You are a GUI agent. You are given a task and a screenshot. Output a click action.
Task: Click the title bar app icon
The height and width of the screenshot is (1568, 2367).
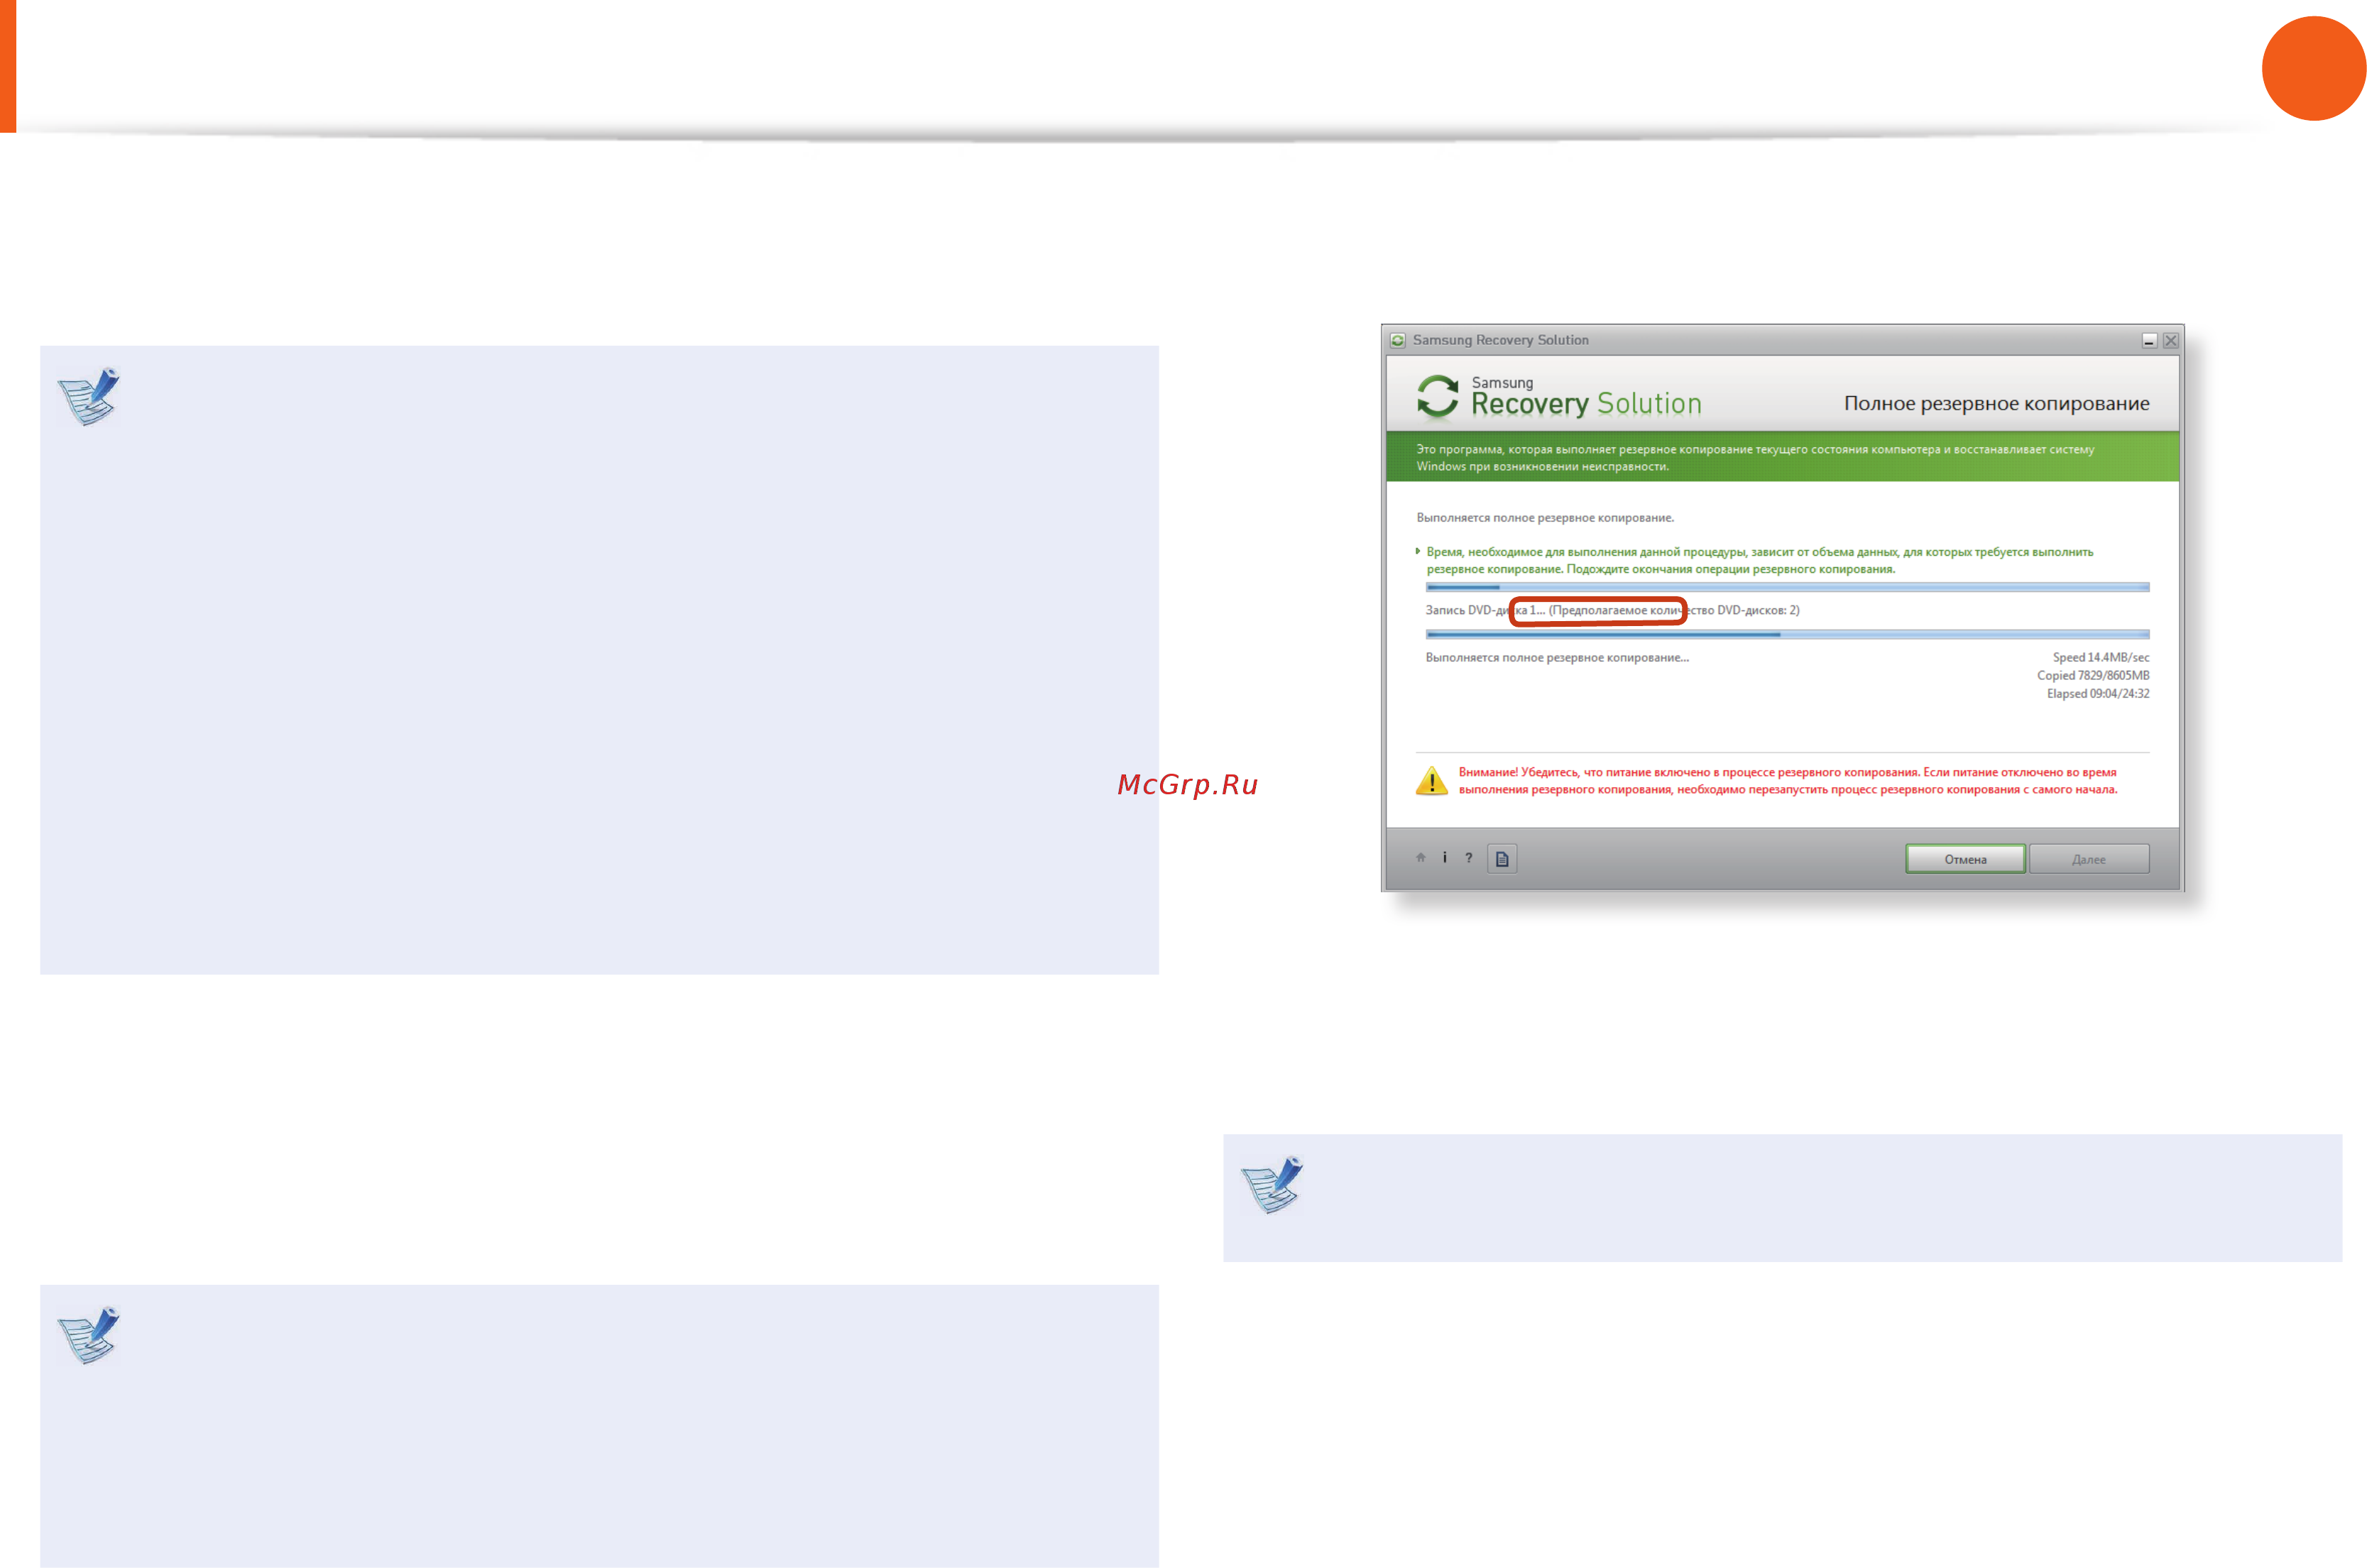coord(1398,340)
